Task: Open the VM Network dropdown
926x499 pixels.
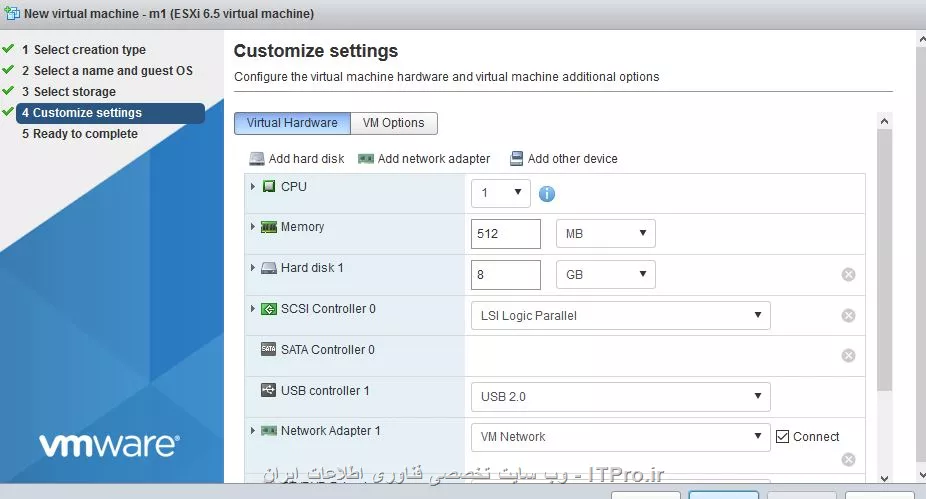Action: pyautogui.click(x=621, y=437)
